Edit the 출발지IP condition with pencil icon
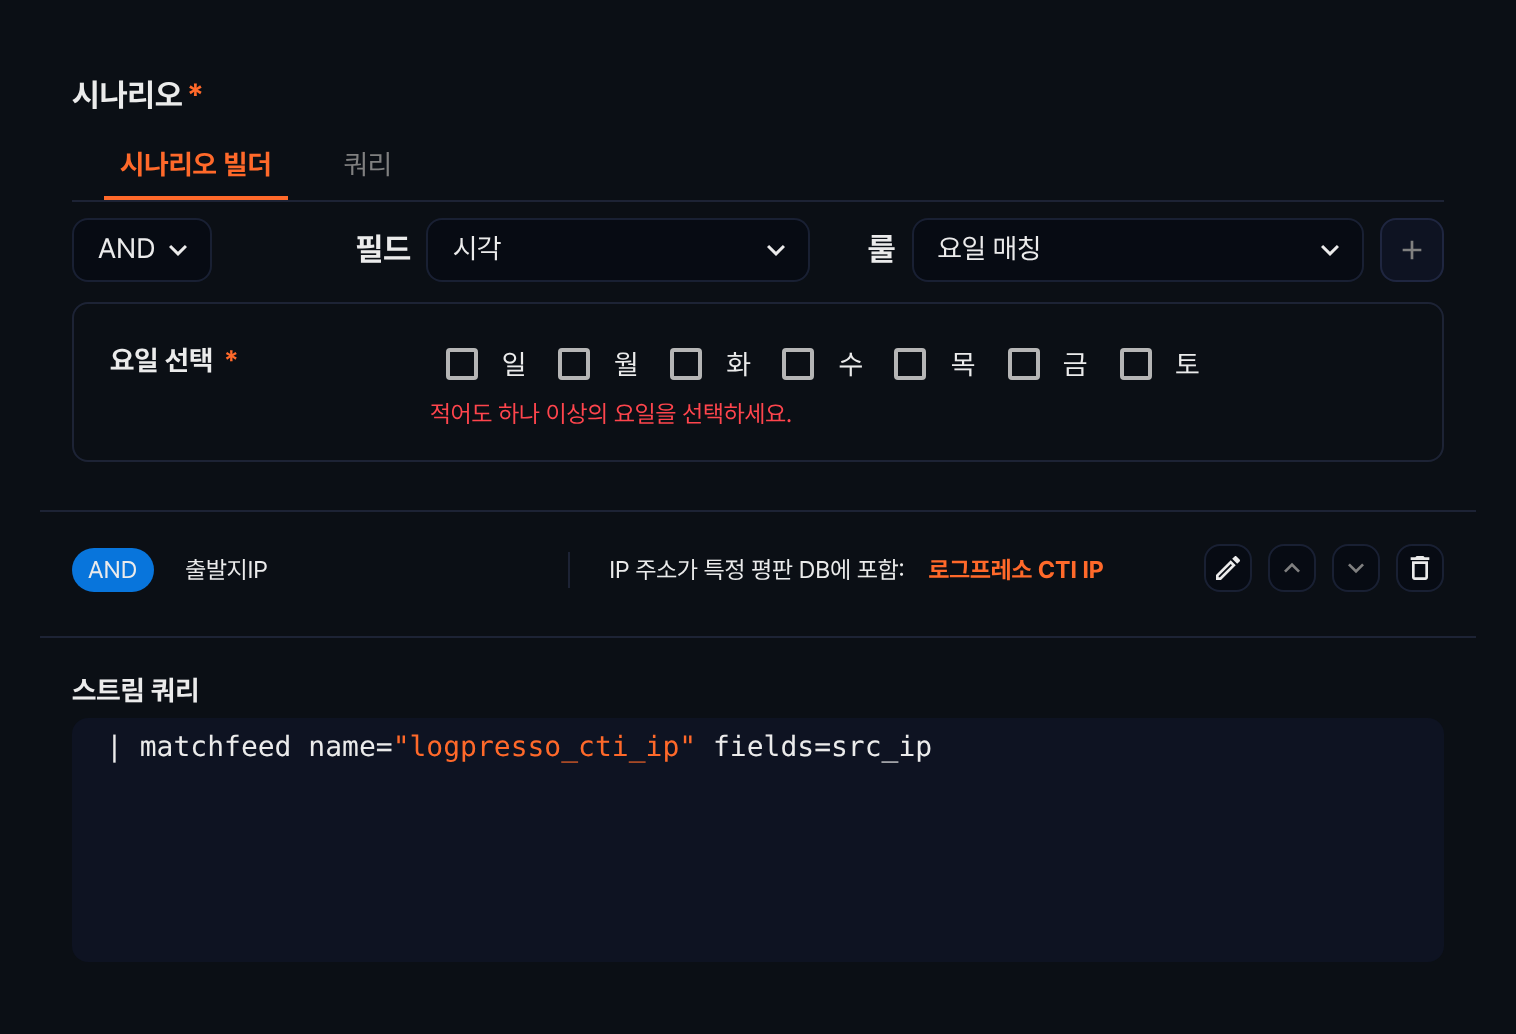The width and height of the screenshot is (1516, 1034). click(x=1227, y=568)
